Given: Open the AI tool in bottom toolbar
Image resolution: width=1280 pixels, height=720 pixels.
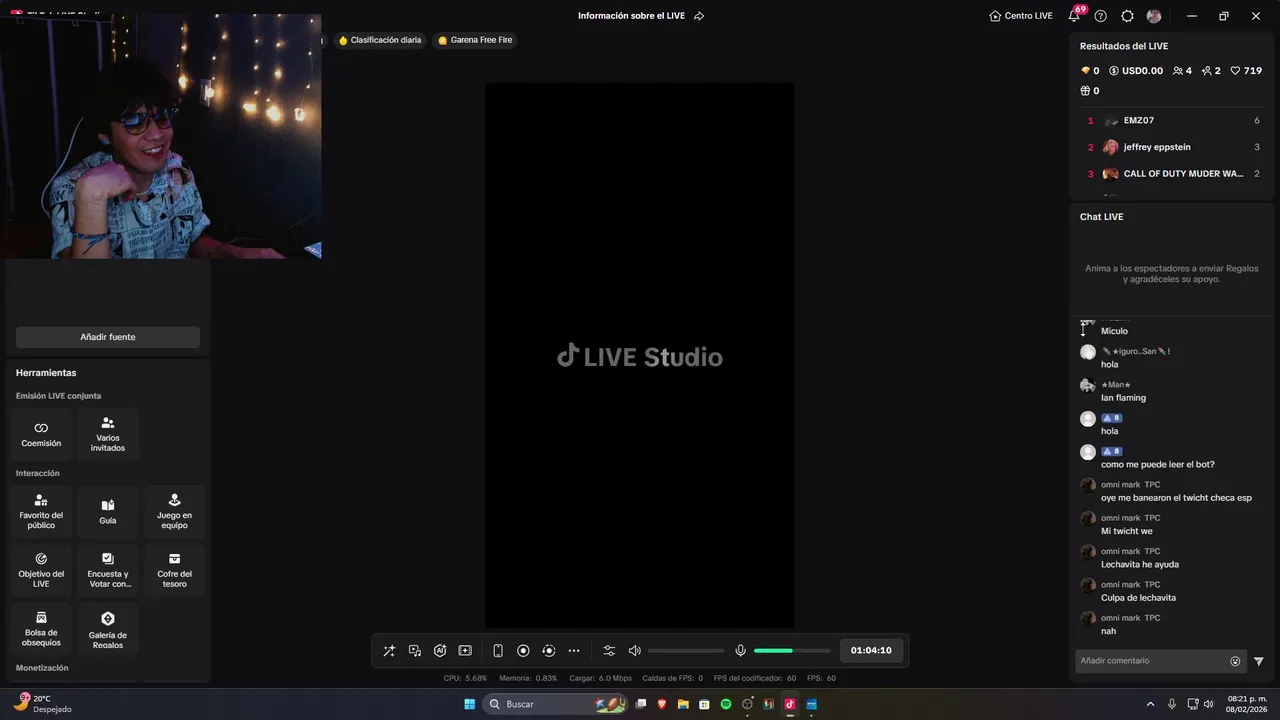Looking at the screenshot, I should click(x=440, y=651).
